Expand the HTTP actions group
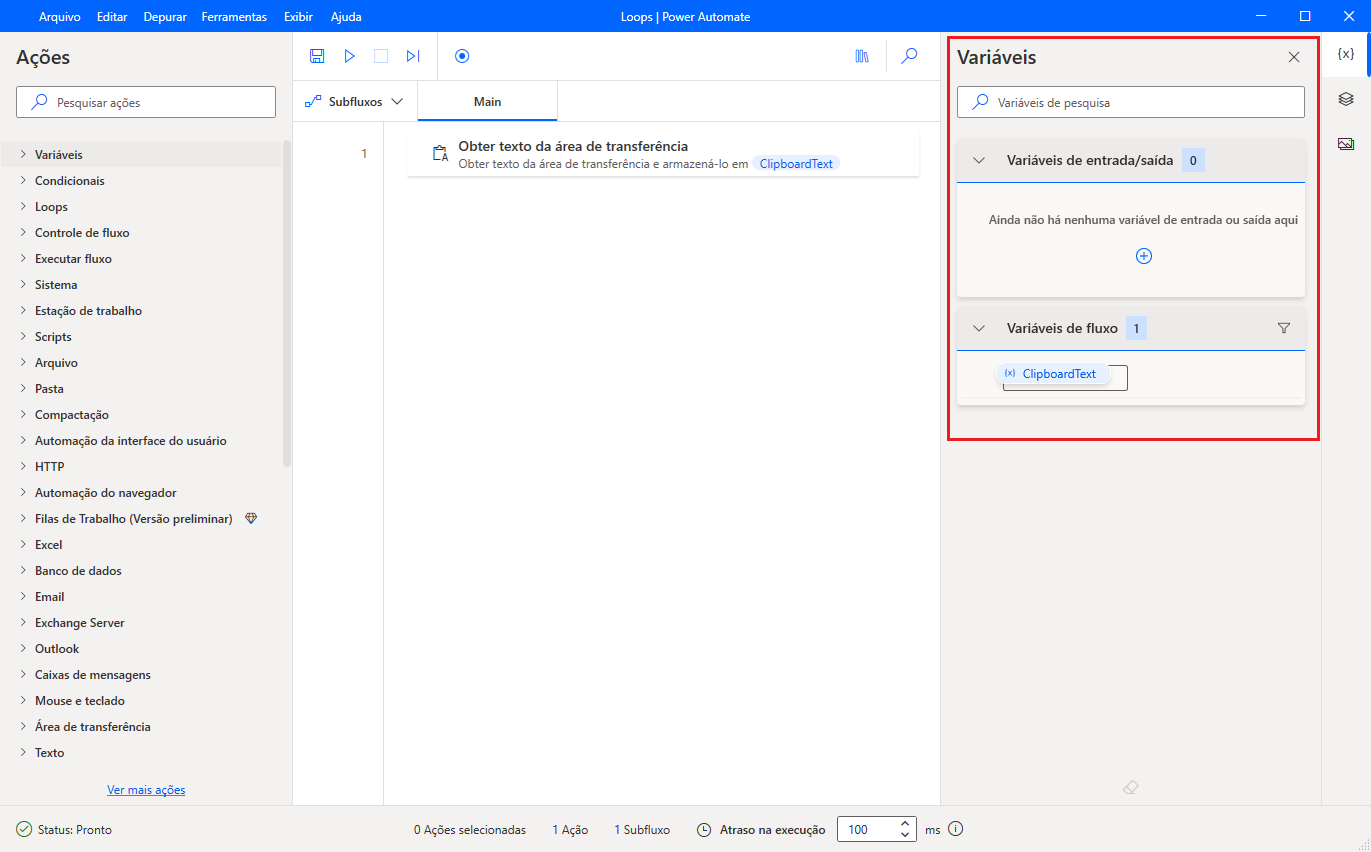This screenshot has height=852, width=1371. (23, 467)
